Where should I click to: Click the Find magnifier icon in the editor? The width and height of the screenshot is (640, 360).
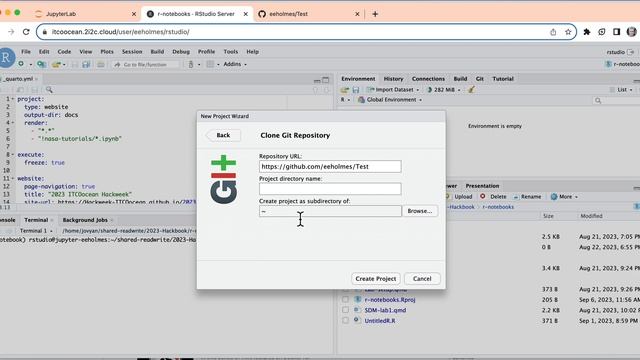49,89
